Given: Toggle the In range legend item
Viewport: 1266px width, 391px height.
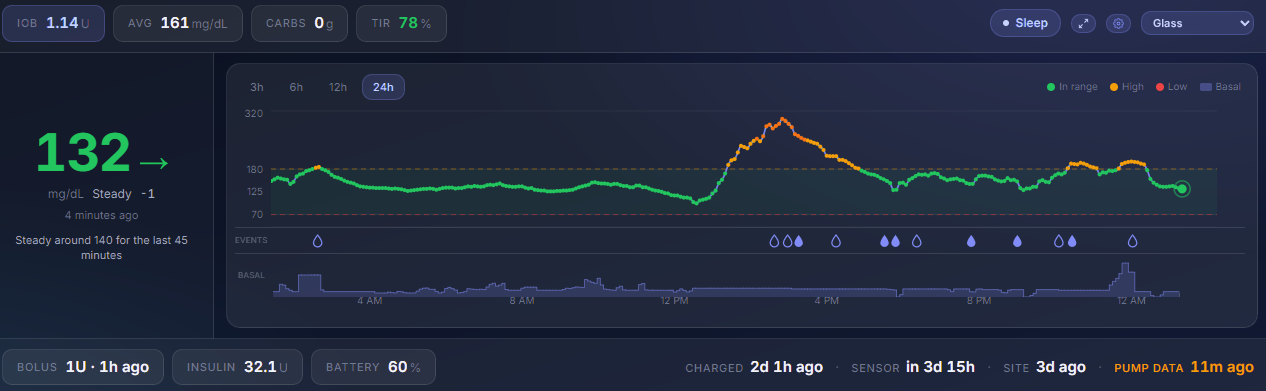Looking at the screenshot, I should [1072, 87].
